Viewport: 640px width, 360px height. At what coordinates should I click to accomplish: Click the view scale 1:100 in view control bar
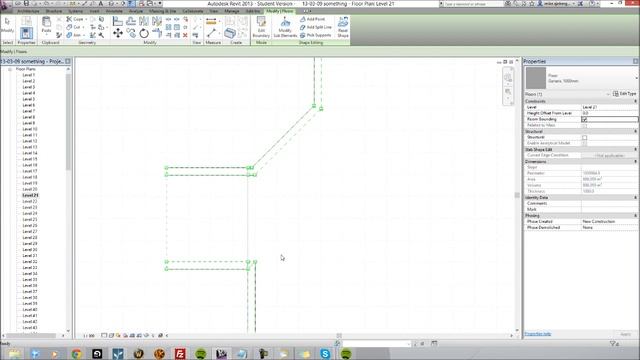(89, 336)
